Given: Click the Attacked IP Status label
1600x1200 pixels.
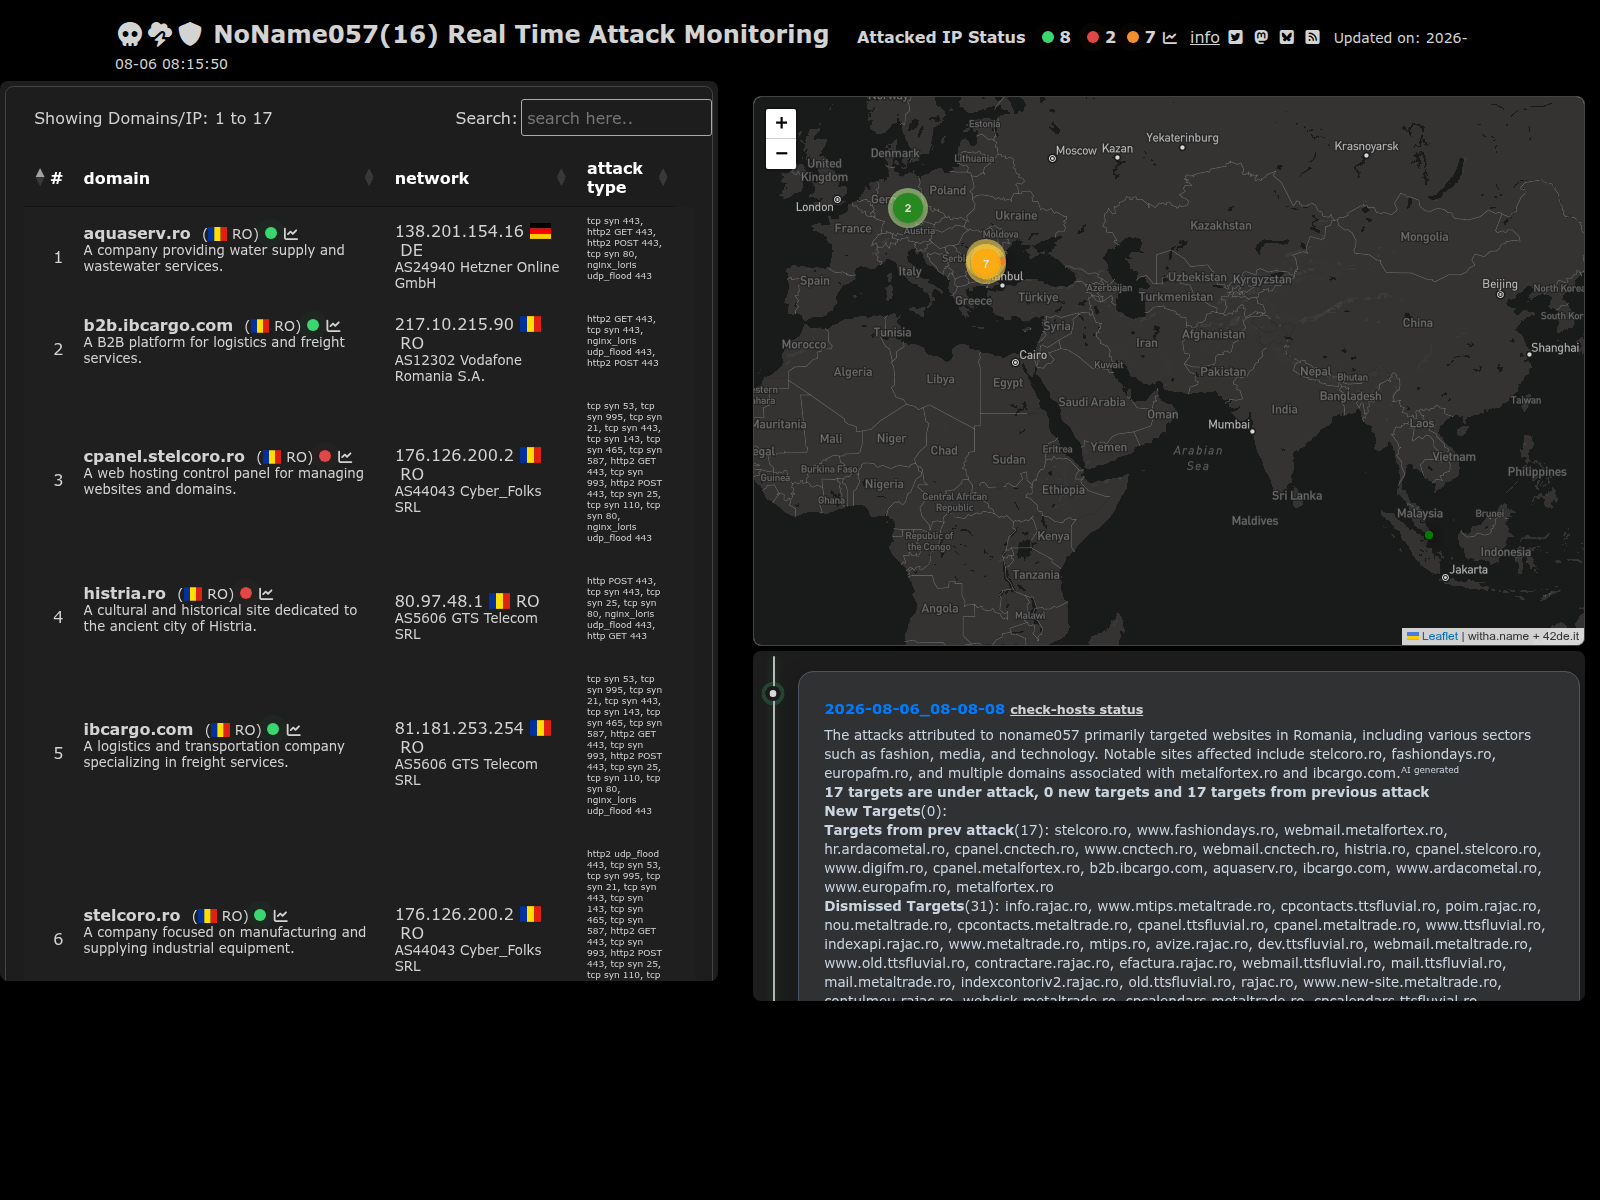Looking at the screenshot, I should point(941,37).
